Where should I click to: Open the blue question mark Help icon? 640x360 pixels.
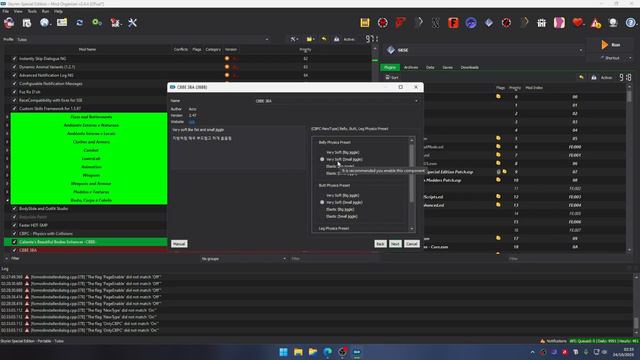[x=631, y=23]
